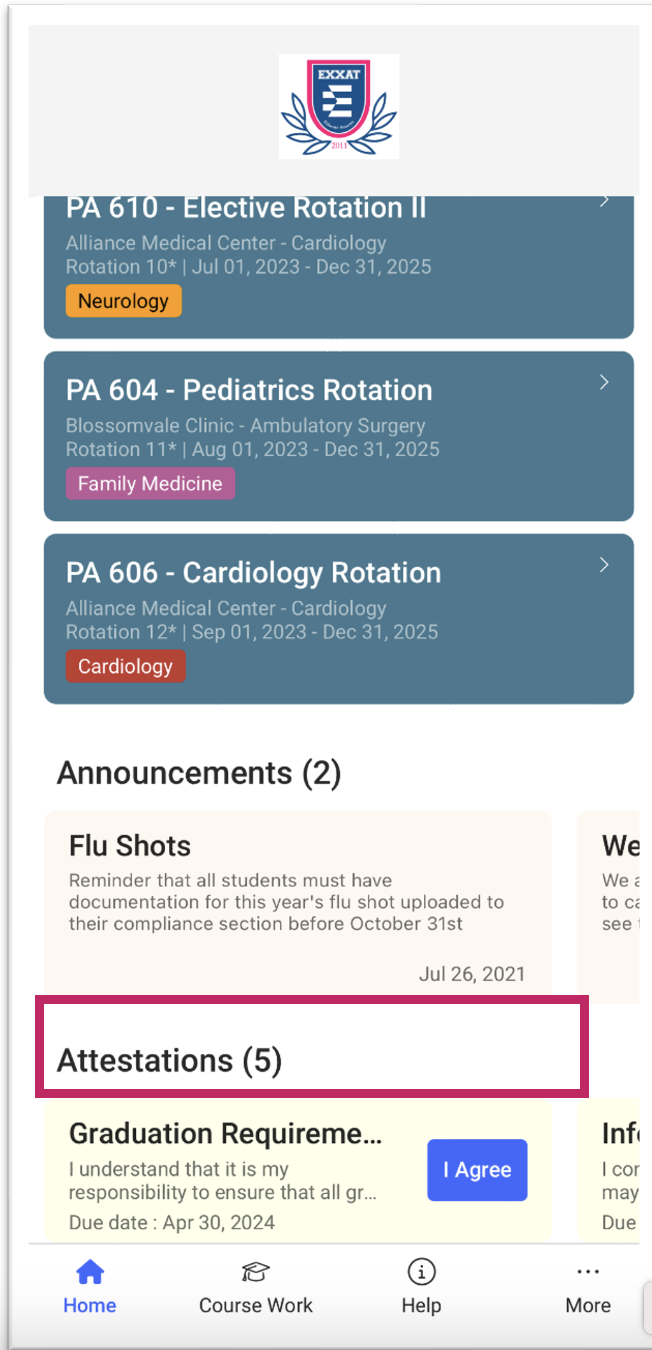Open PA 606 - Cardiology Rotation title
Screen dimensions: 652x1350
point(253,573)
